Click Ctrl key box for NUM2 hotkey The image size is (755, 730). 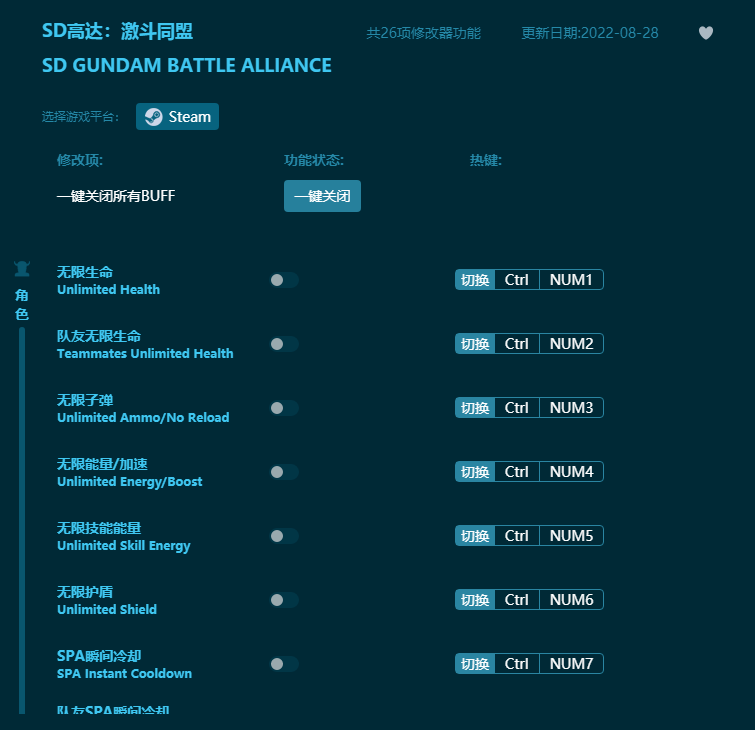point(516,344)
